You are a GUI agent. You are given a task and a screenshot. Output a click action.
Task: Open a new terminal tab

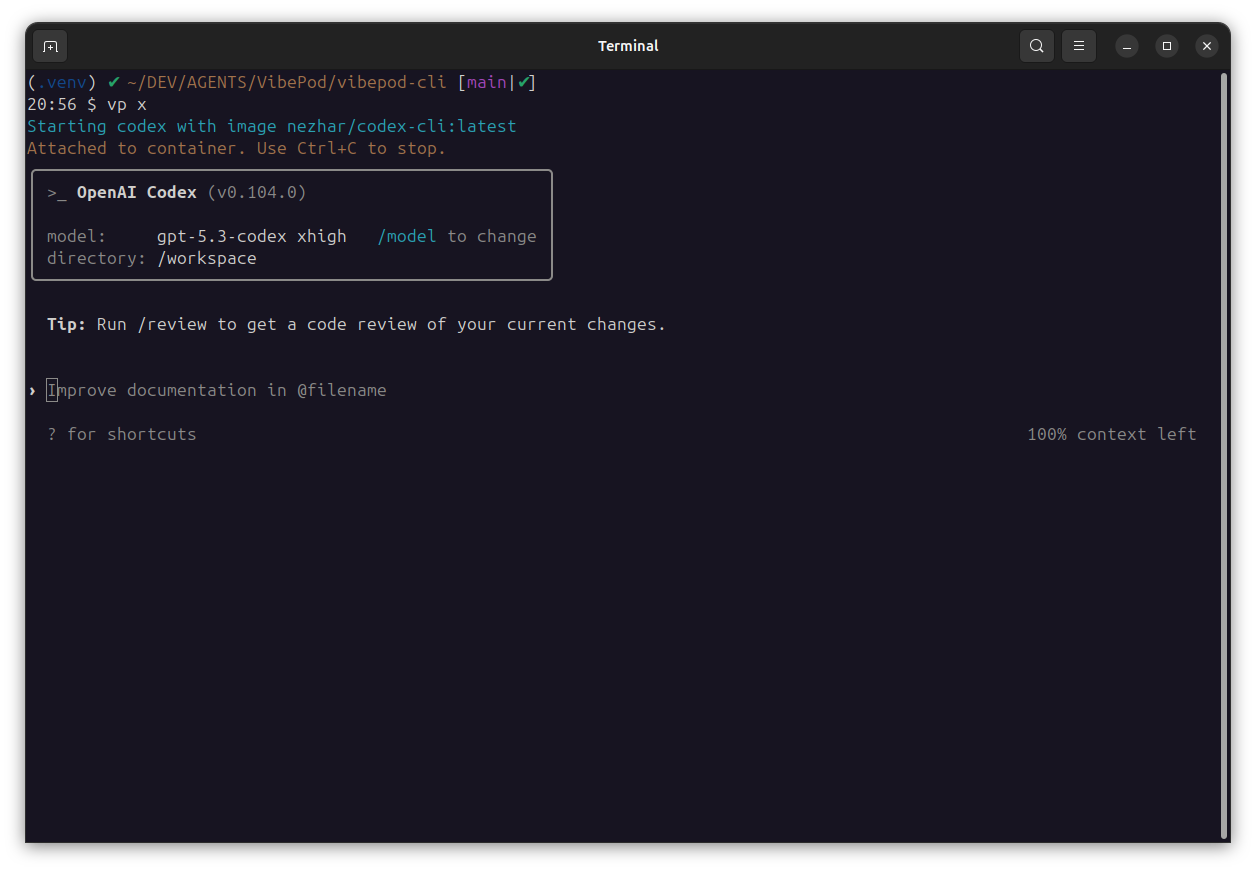pos(50,46)
